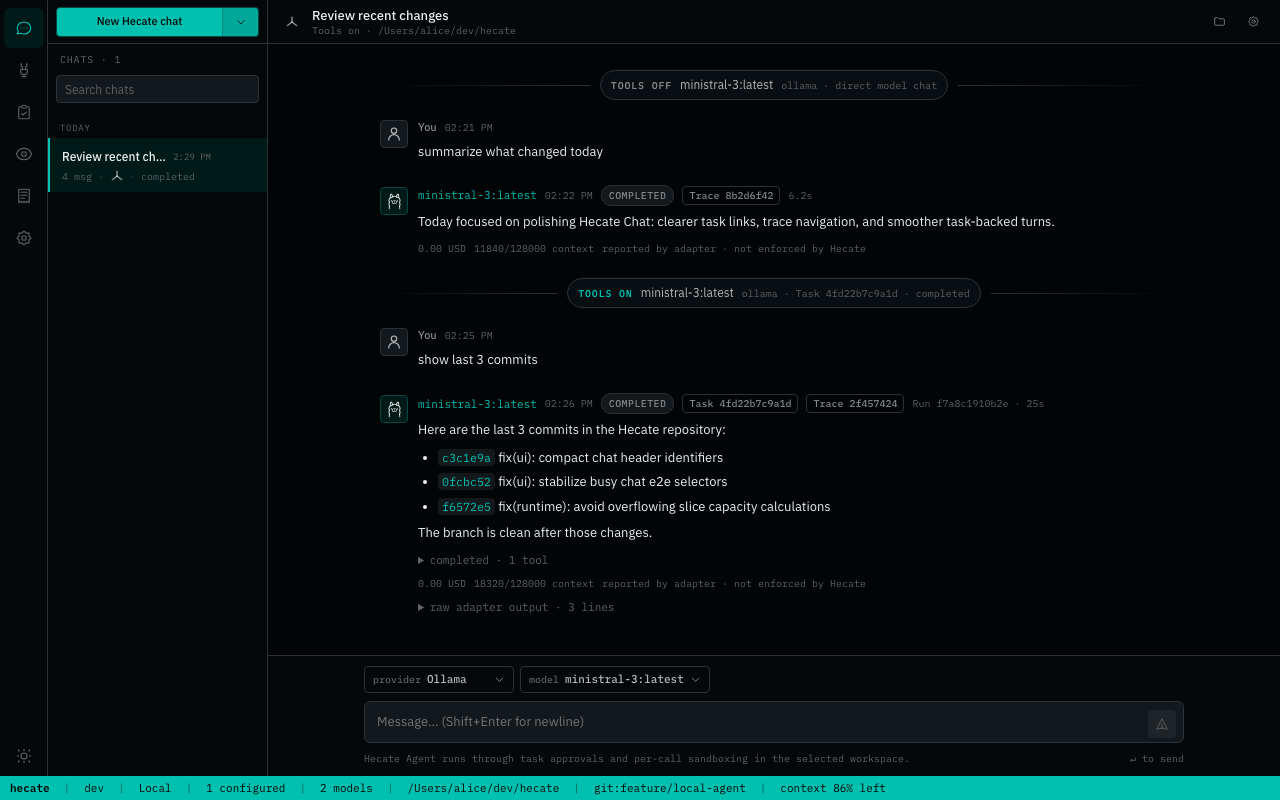Open the document logs icon in left rail

tap(24, 196)
